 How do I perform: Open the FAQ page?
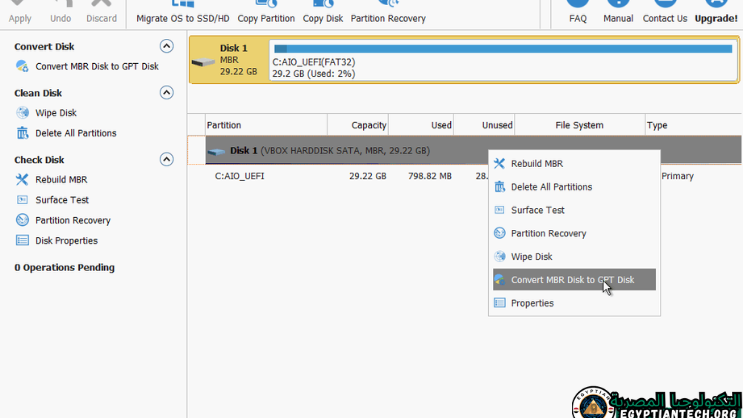click(578, 12)
